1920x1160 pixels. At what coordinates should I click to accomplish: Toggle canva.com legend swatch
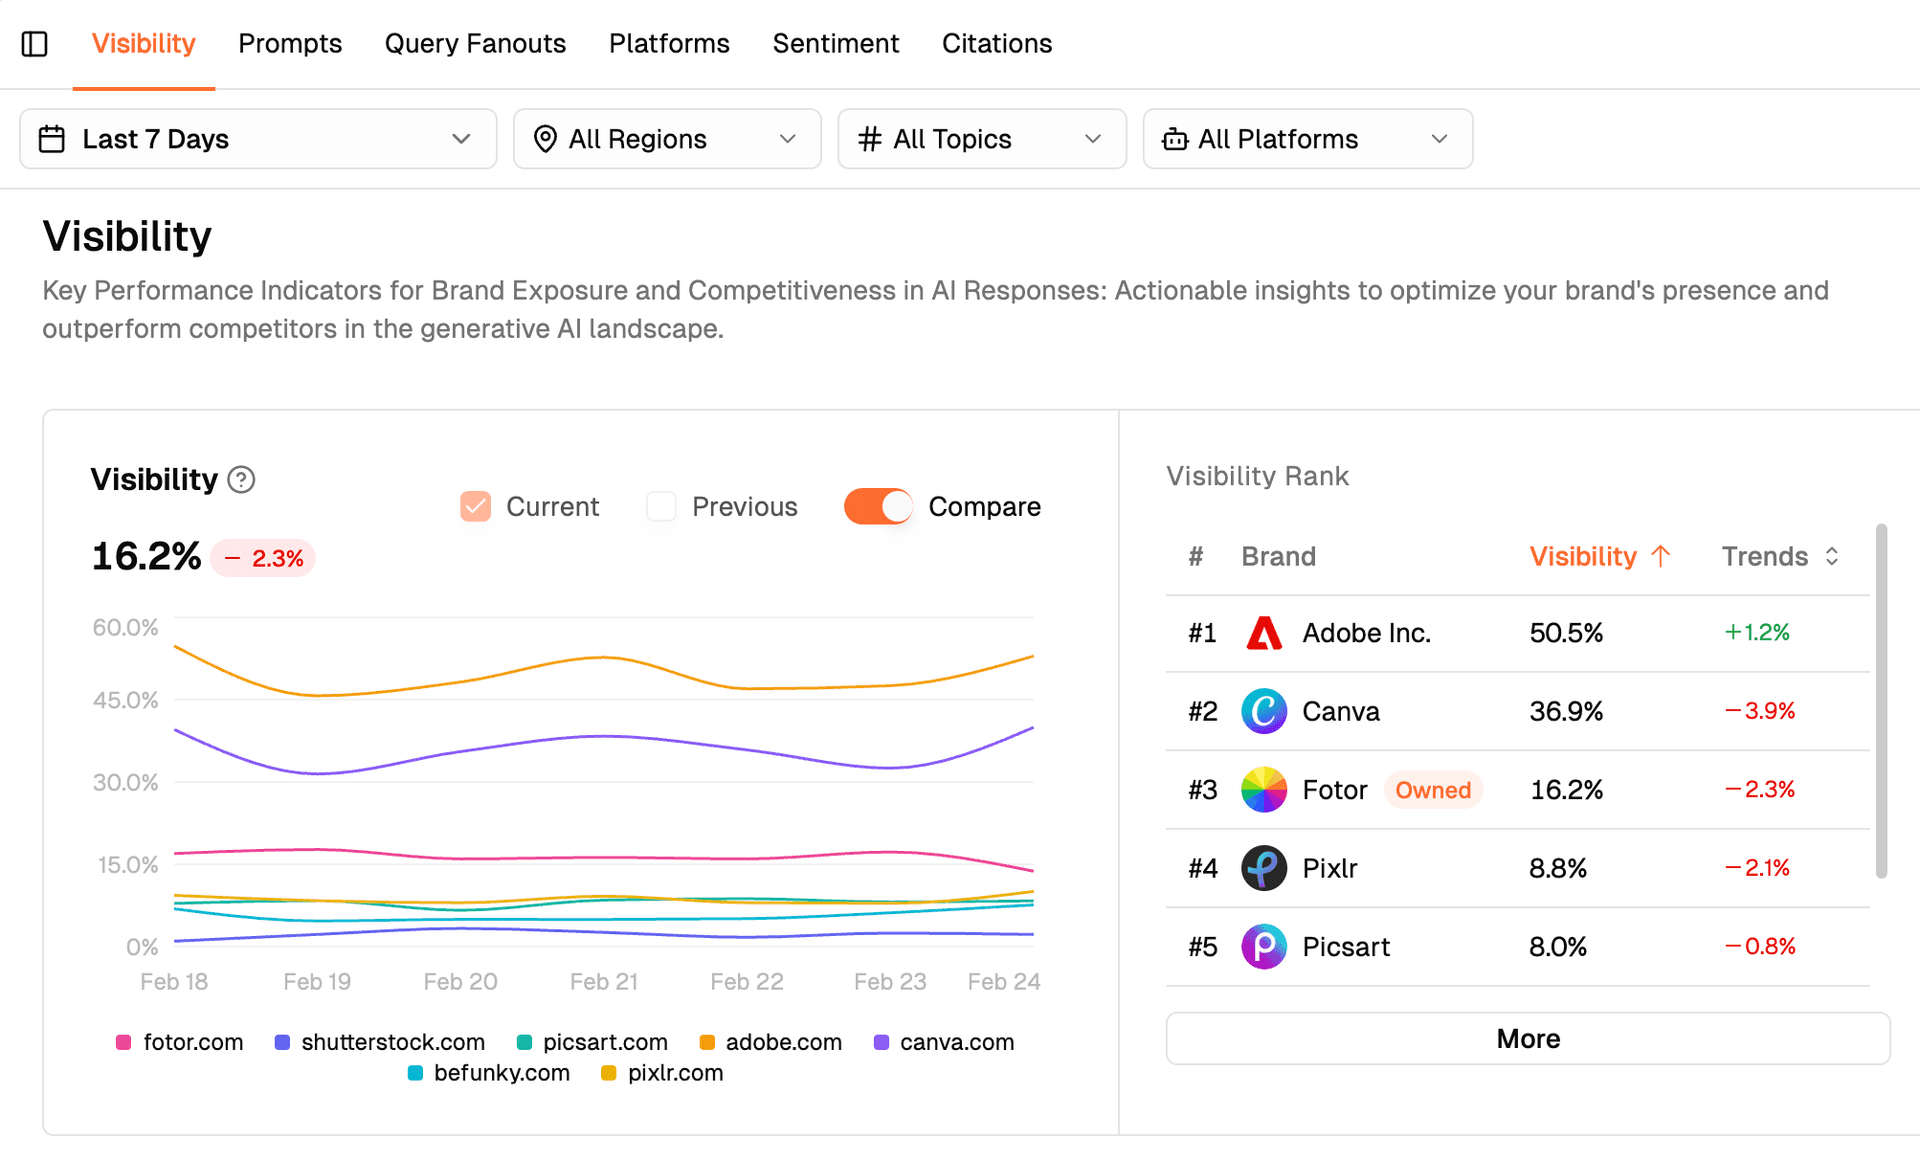(x=881, y=1043)
